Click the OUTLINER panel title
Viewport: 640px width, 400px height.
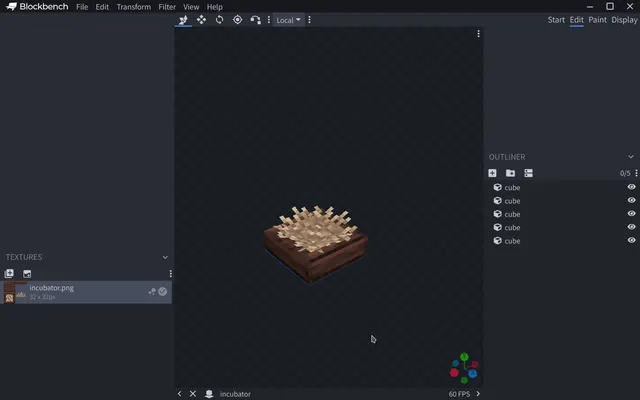pos(507,157)
